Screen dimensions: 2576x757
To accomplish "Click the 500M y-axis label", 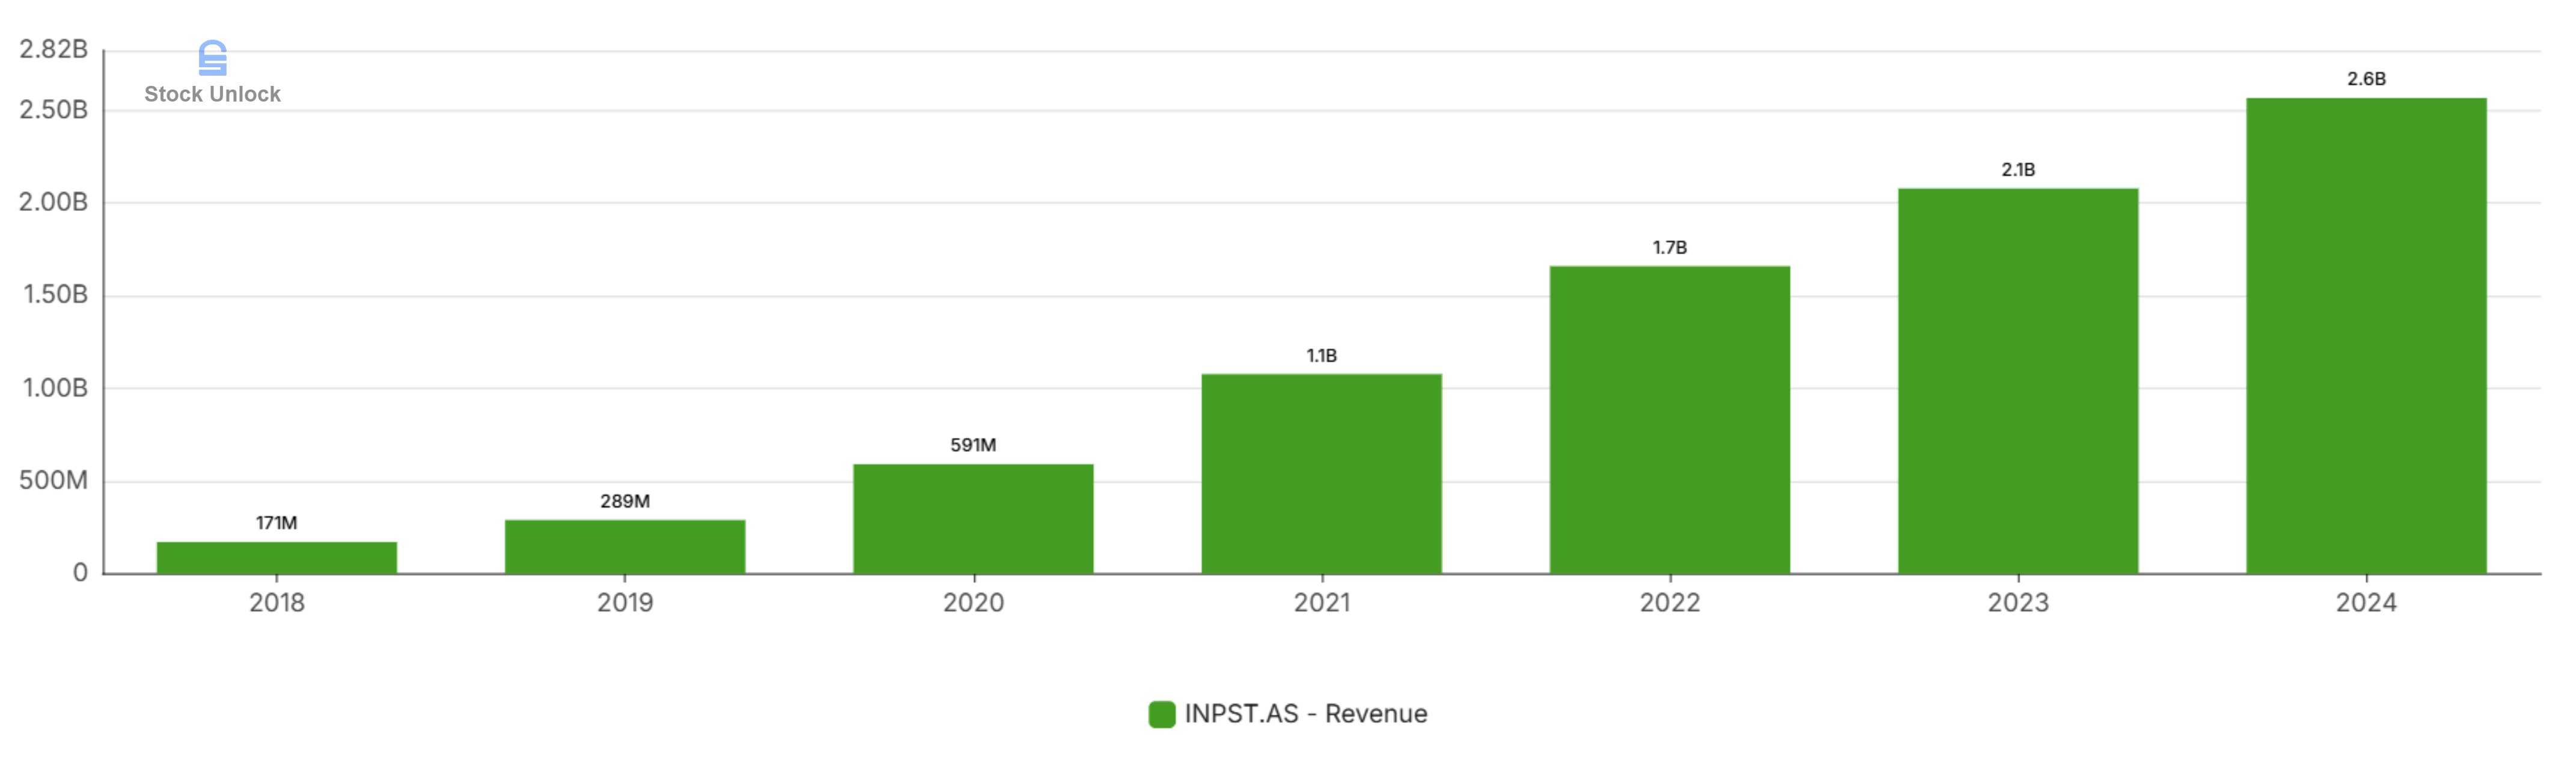I will (x=54, y=481).
